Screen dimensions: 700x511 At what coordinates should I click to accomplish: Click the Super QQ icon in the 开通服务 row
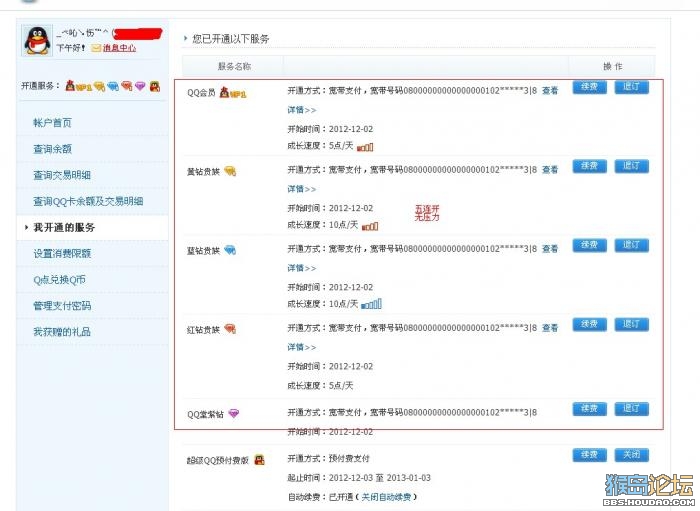click(x=154, y=86)
